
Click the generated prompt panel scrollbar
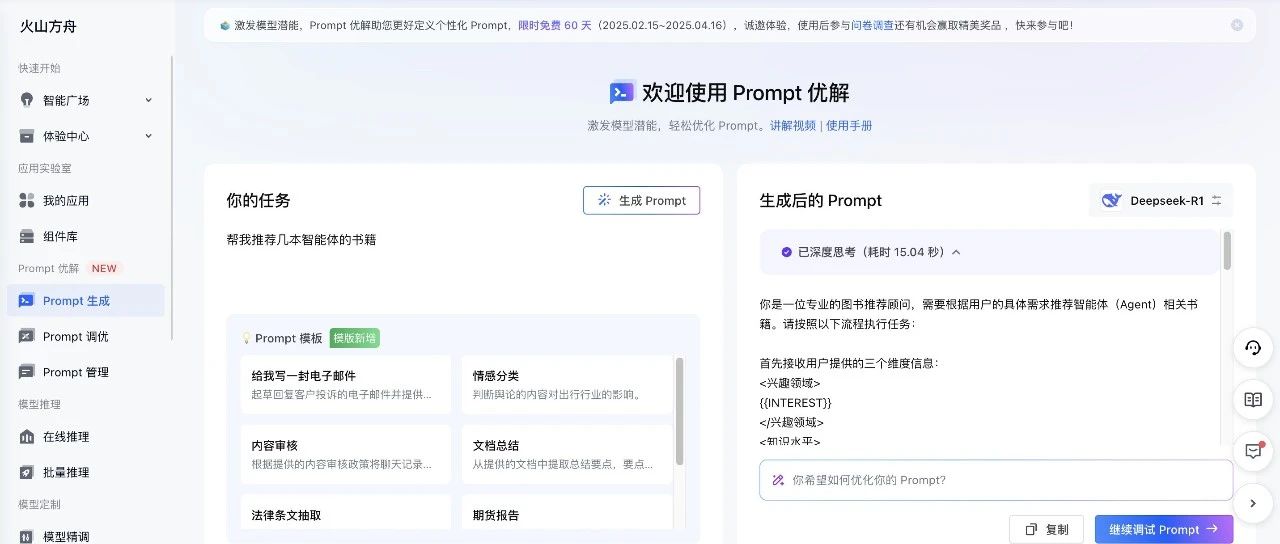1227,251
